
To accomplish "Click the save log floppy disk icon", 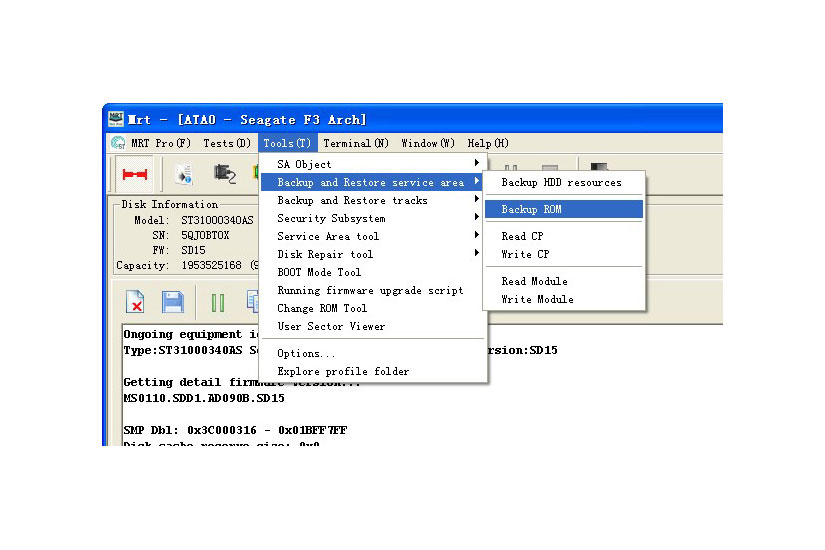I will [173, 302].
